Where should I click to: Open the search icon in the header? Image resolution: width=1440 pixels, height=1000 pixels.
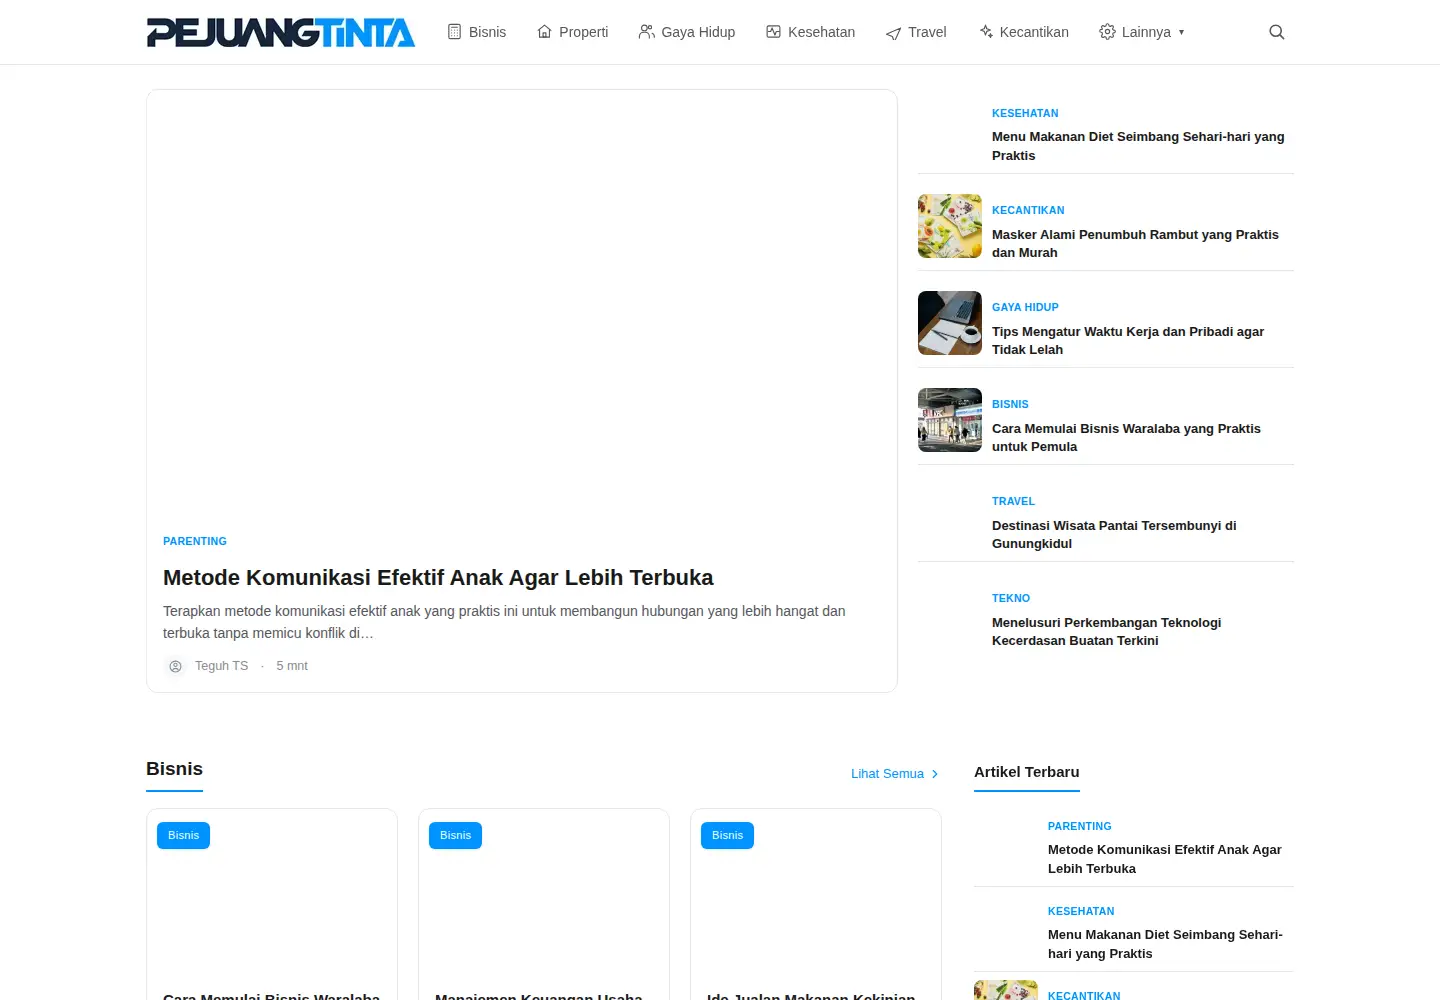tap(1276, 32)
